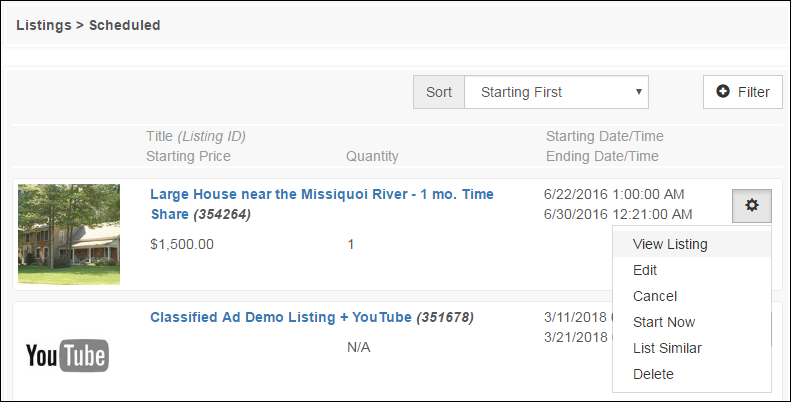Image resolution: width=791 pixels, height=402 pixels.
Task: Select Cancel in the gear dropdown menu
Action: point(655,296)
